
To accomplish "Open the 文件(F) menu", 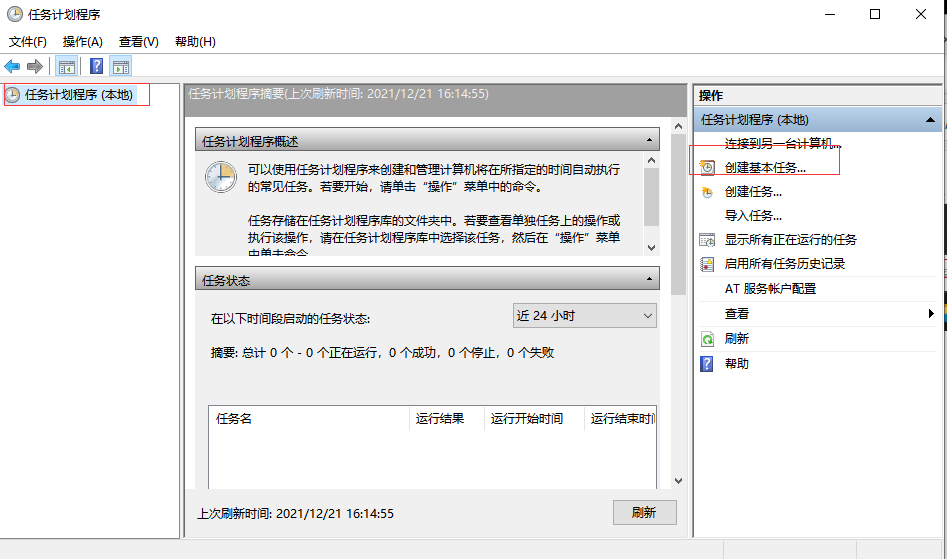I will click(x=28, y=42).
